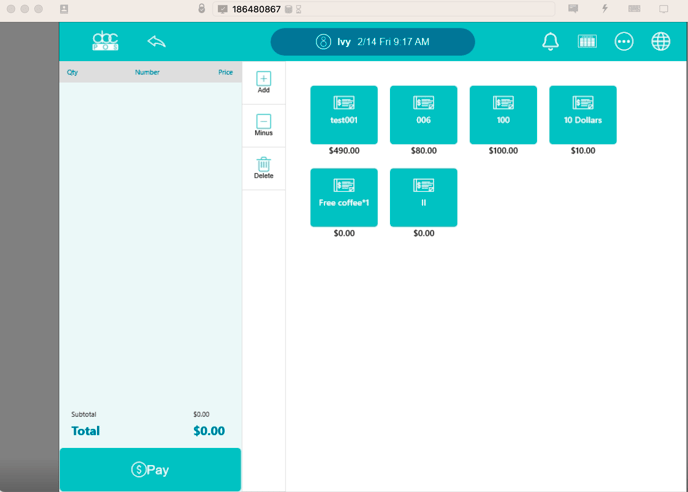Select the Free coffee*1 tile
The image size is (688, 492).
[x=344, y=197]
